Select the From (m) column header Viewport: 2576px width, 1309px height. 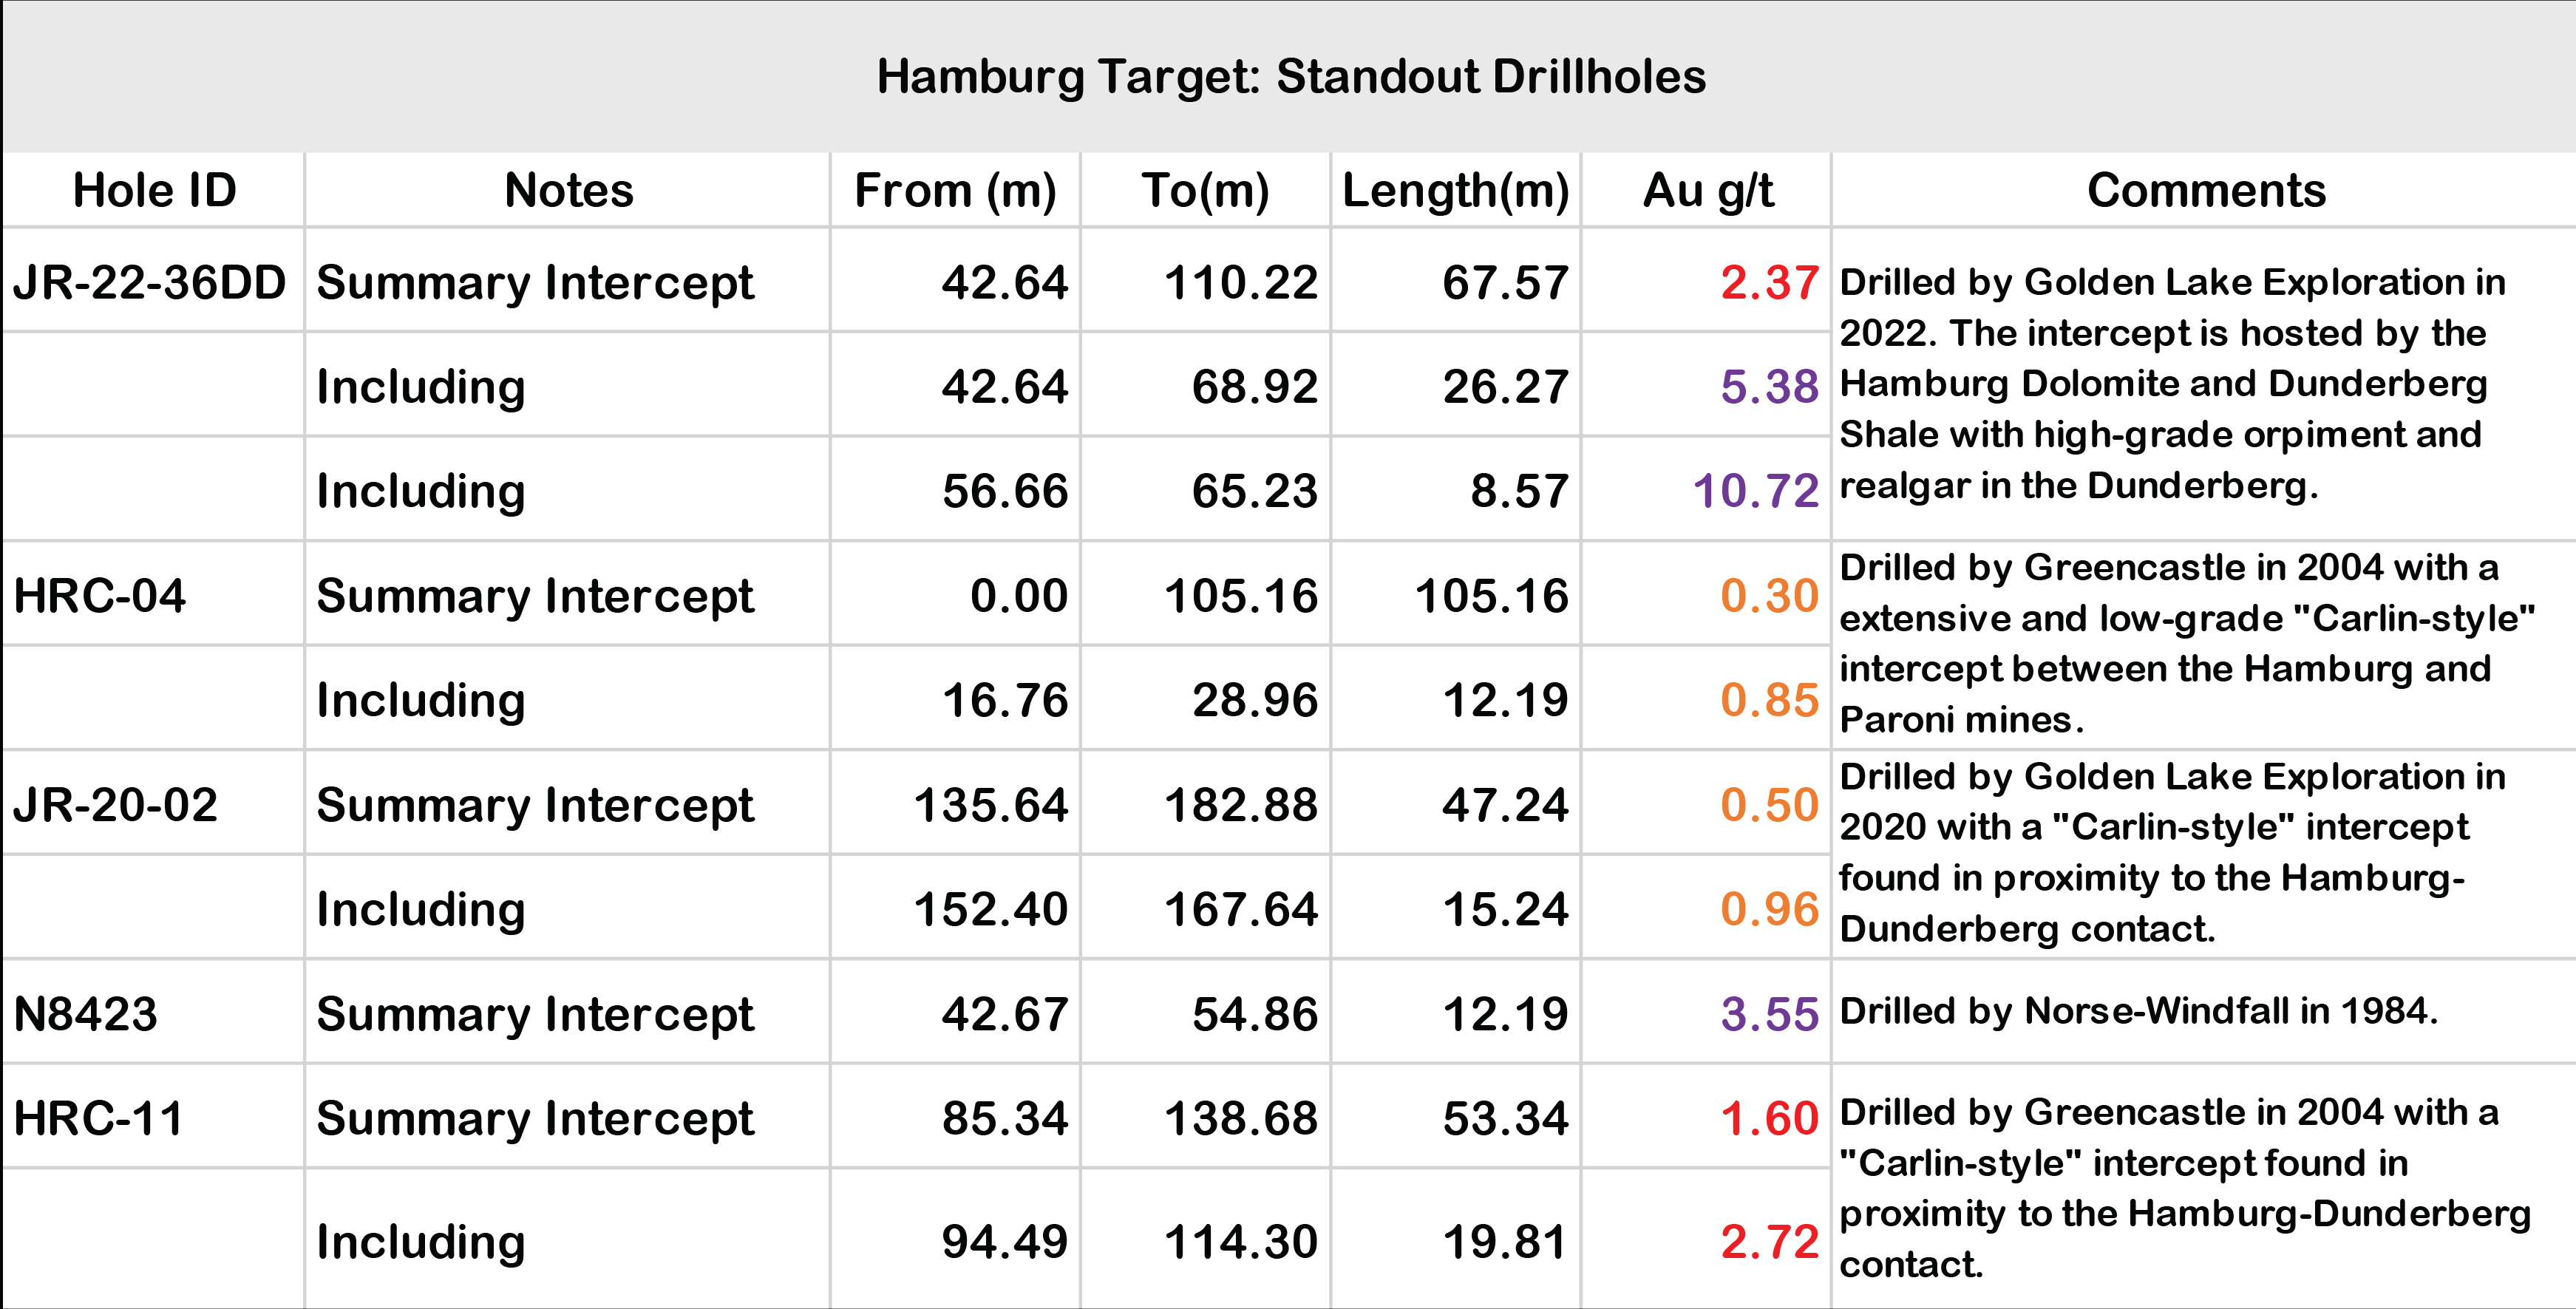[x=955, y=190]
